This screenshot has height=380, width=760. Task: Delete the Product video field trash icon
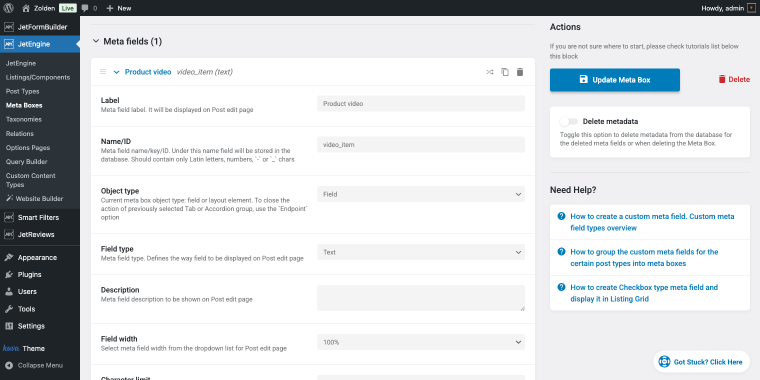[x=520, y=72]
